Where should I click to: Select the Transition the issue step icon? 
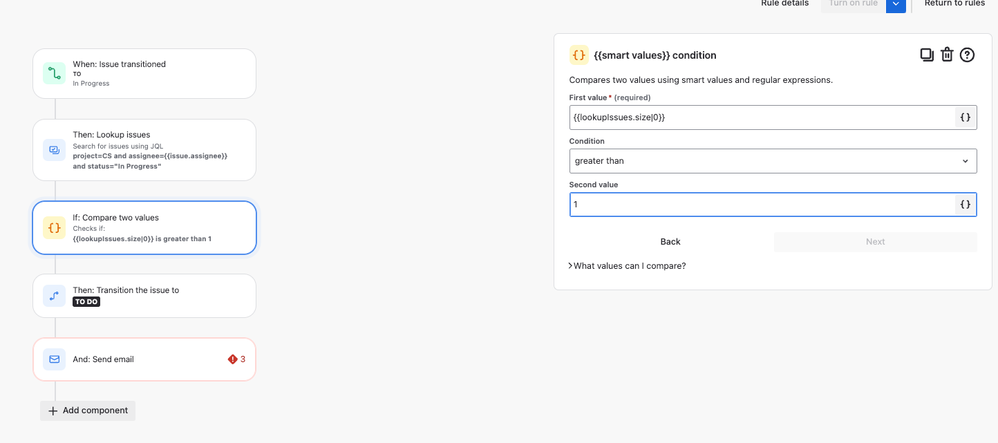[54, 296]
